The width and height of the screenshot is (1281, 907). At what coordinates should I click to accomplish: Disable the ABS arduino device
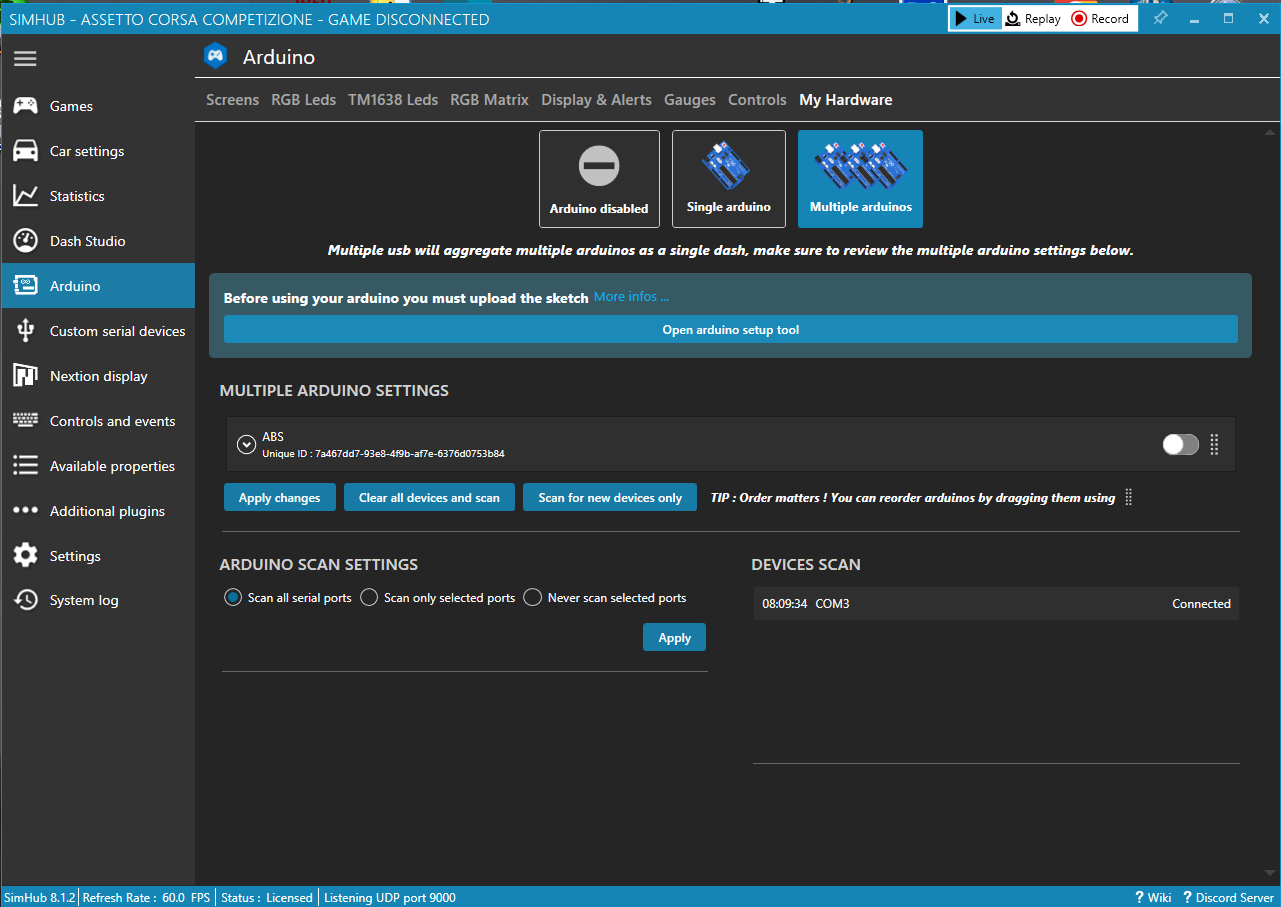click(1179, 444)
